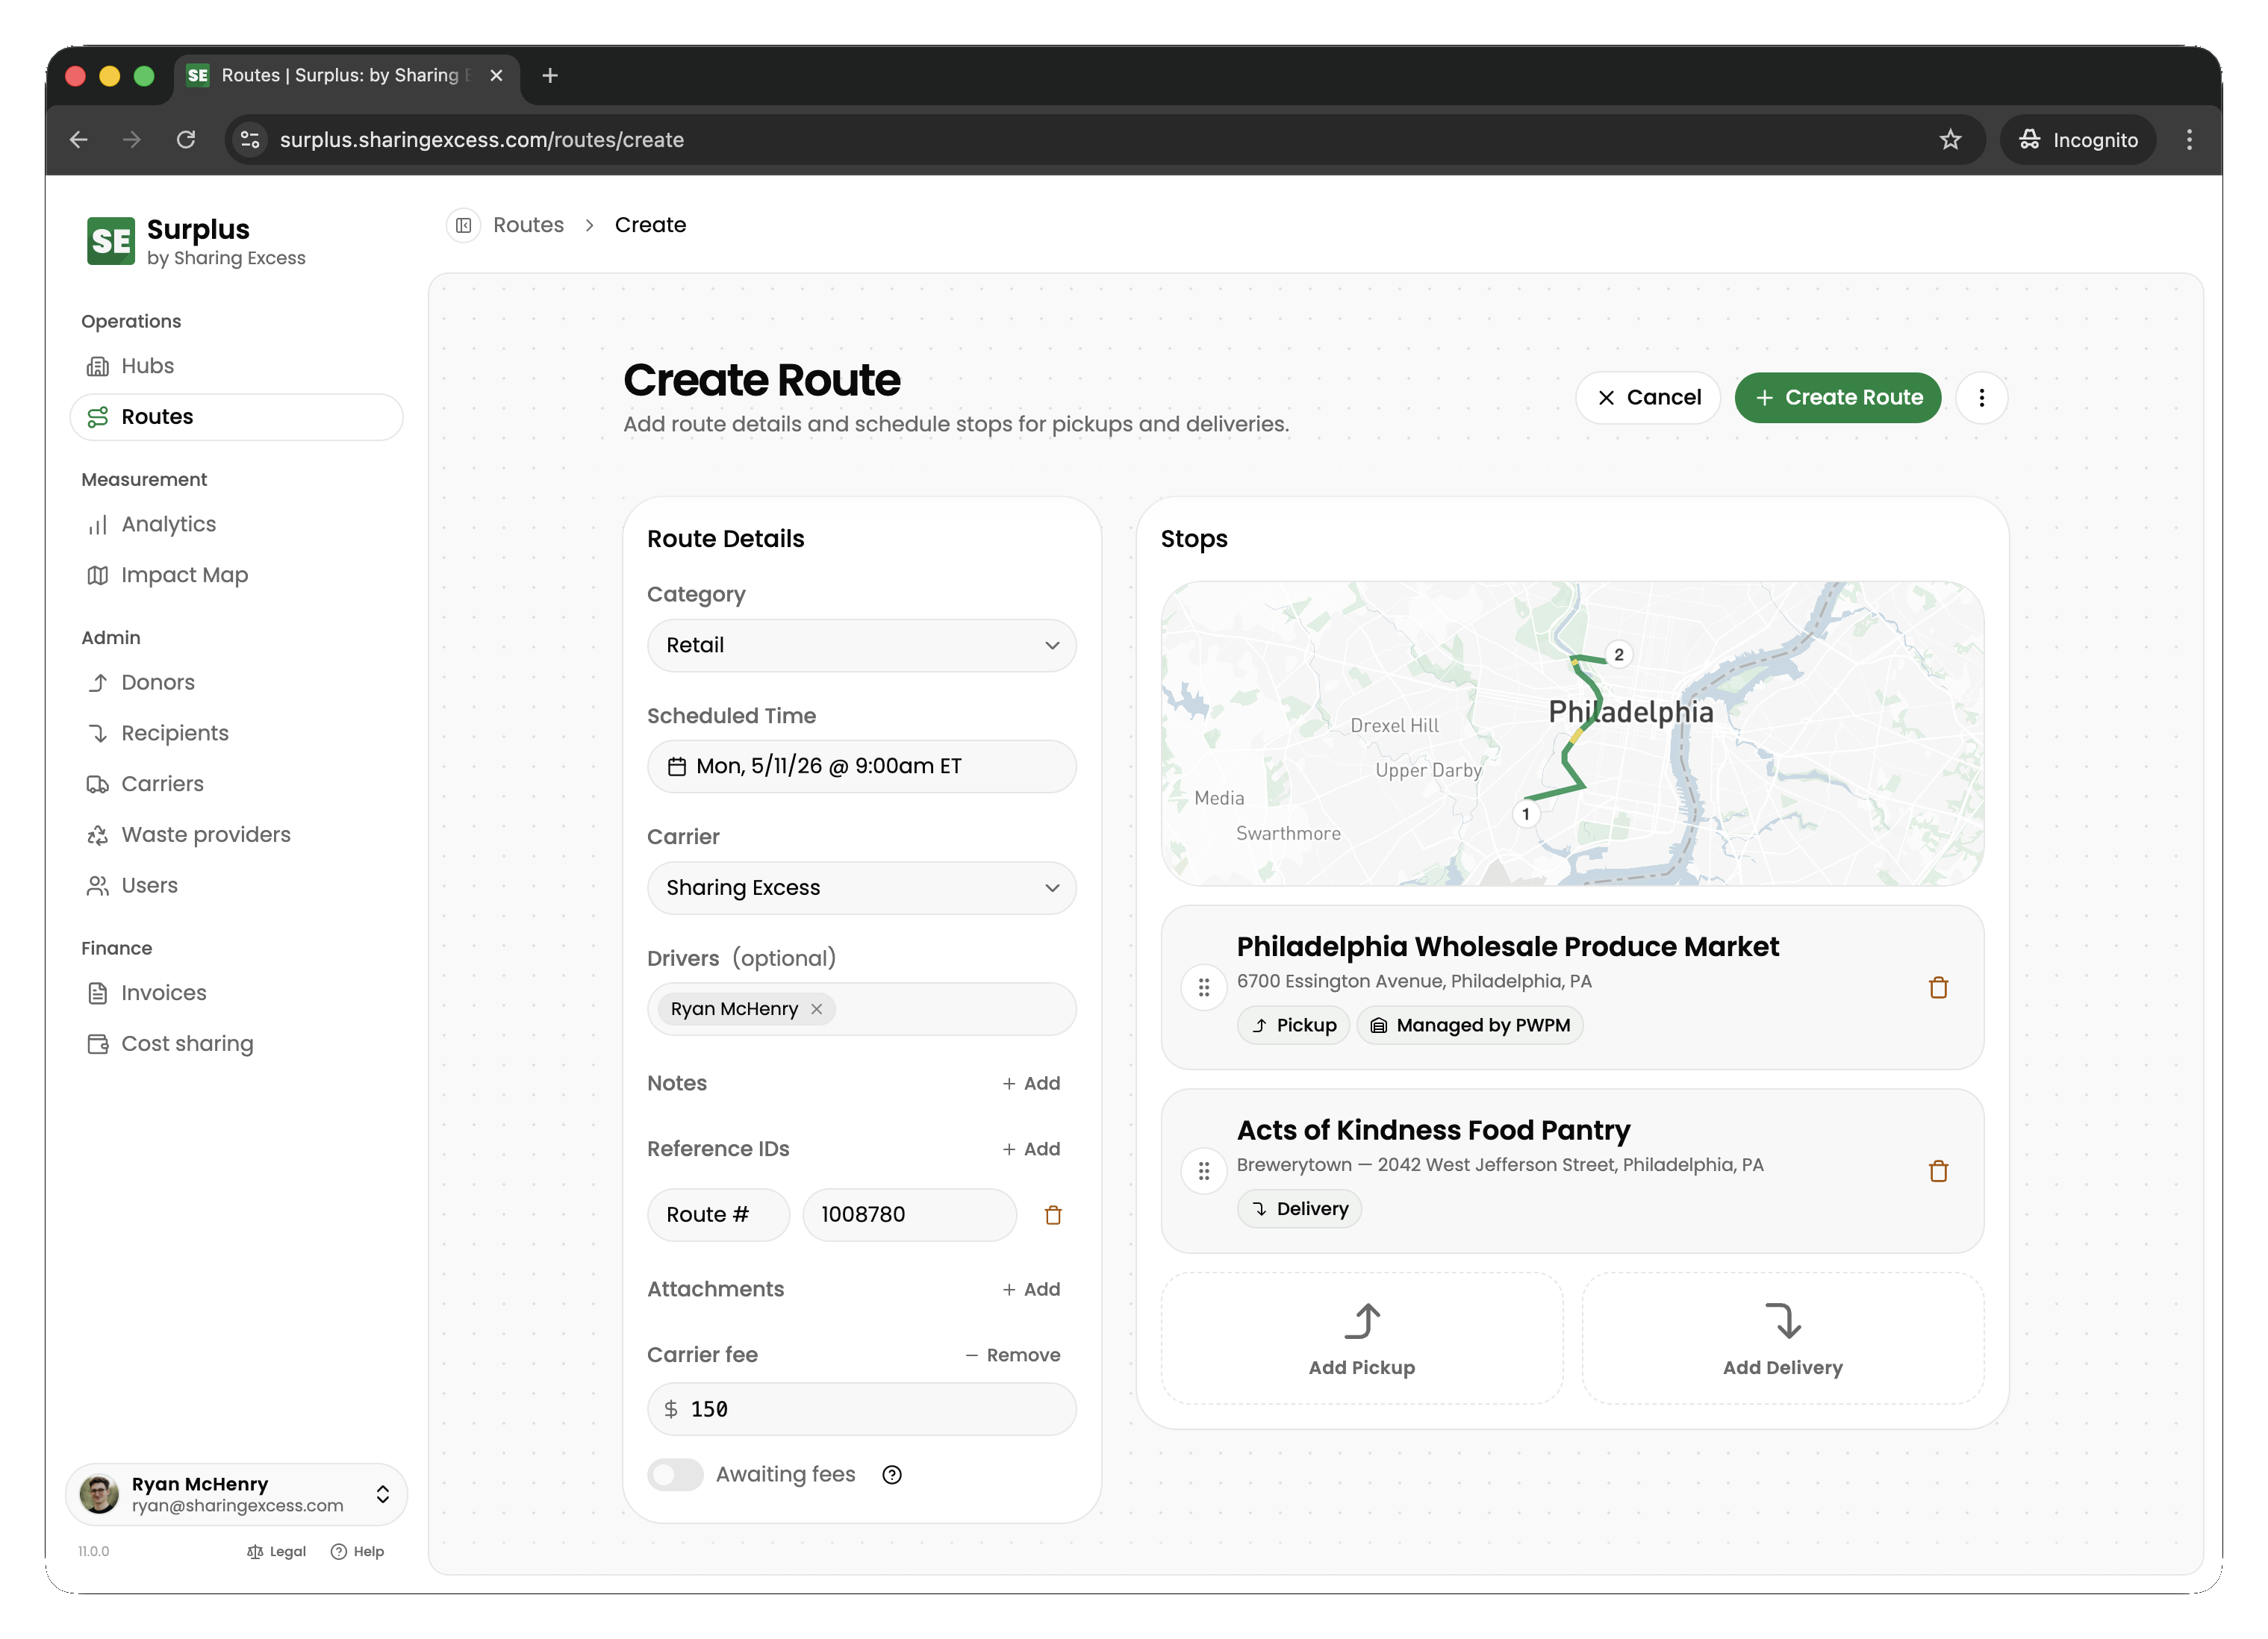Expand the Carrier dropdown showing Sharing Excess
2268x1639 pixels.
[x=861, y=888]
